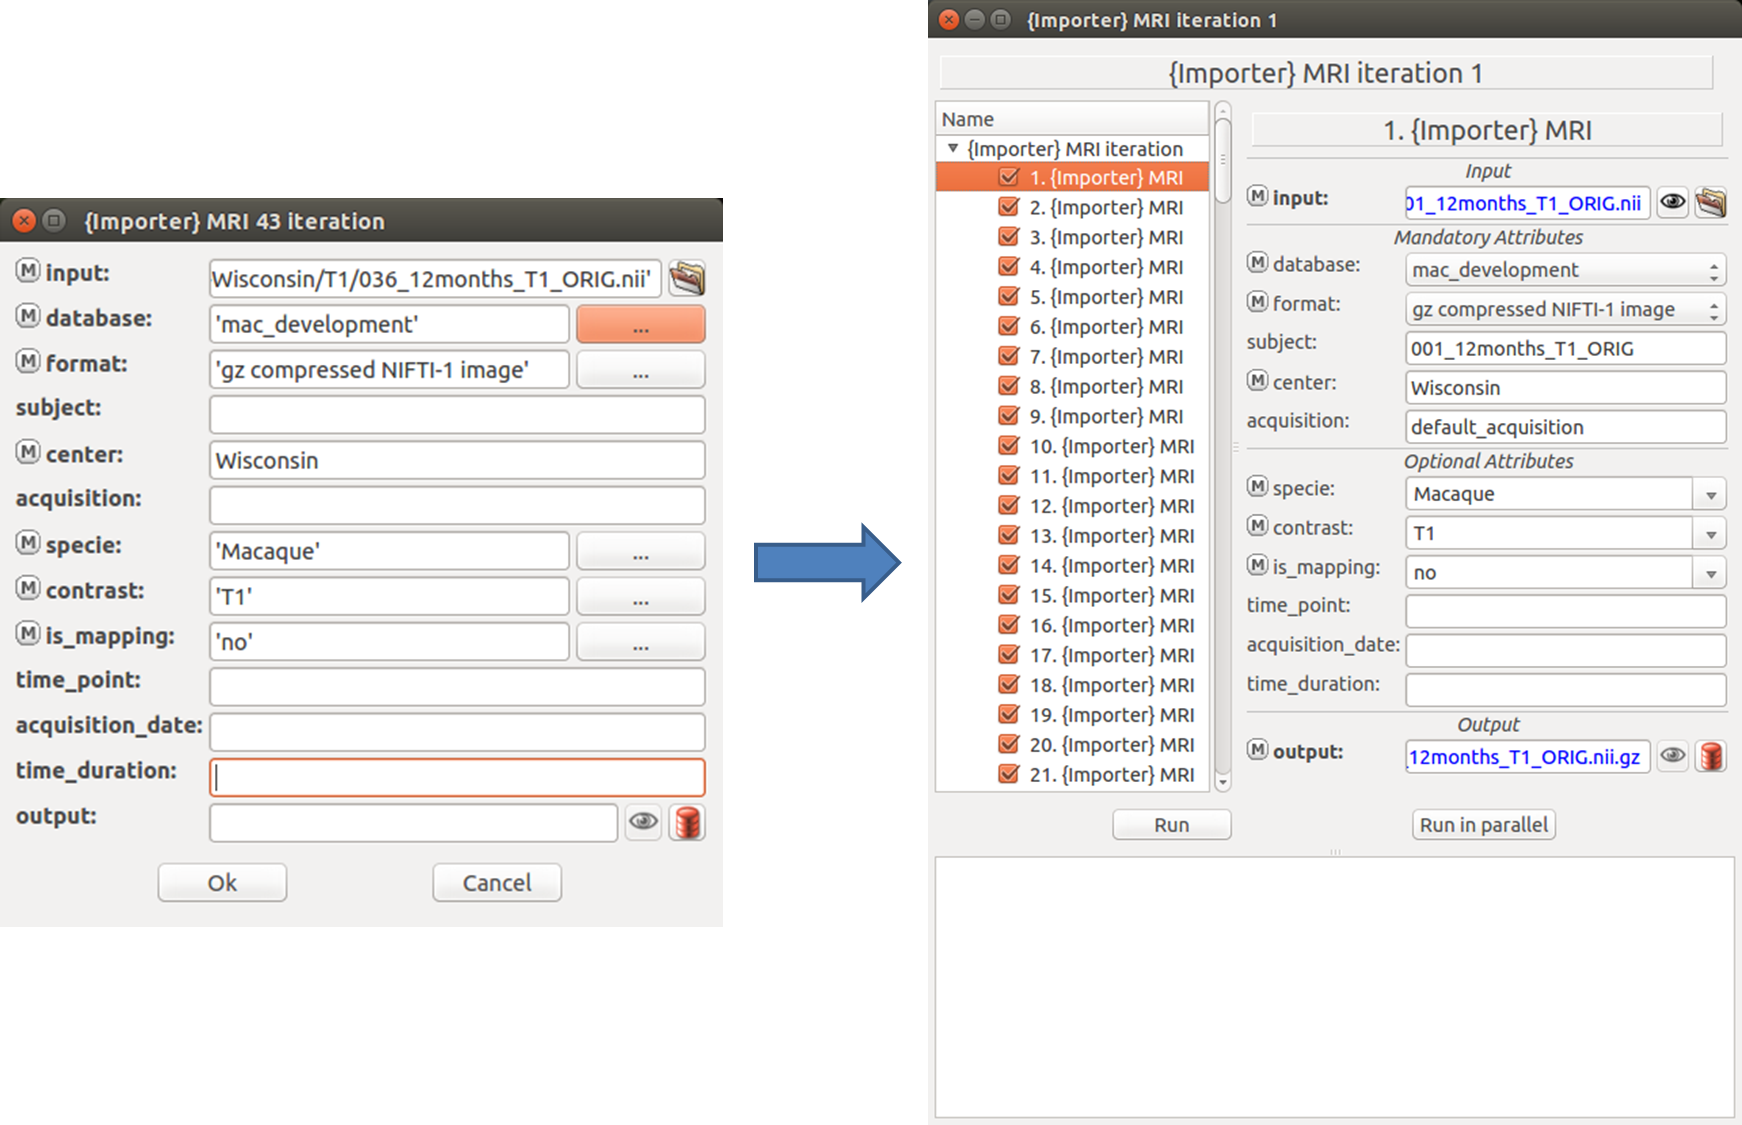Viewport: 1742px width, 1125px height.
Task: Open folder browse icon beside right input field
Action: (x=1711, y=202)
